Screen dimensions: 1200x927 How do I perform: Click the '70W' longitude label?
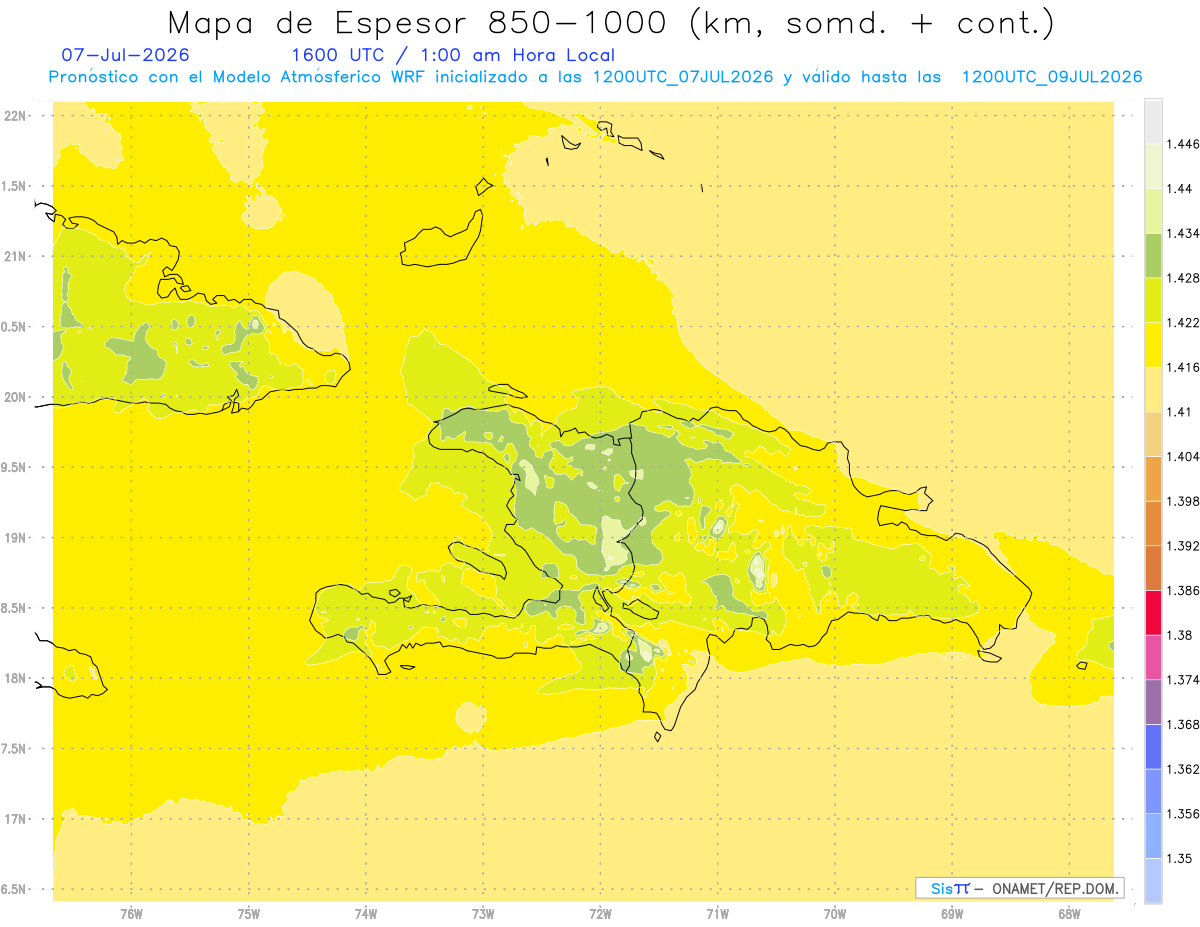pyautogui.click(x=834, y=914)
